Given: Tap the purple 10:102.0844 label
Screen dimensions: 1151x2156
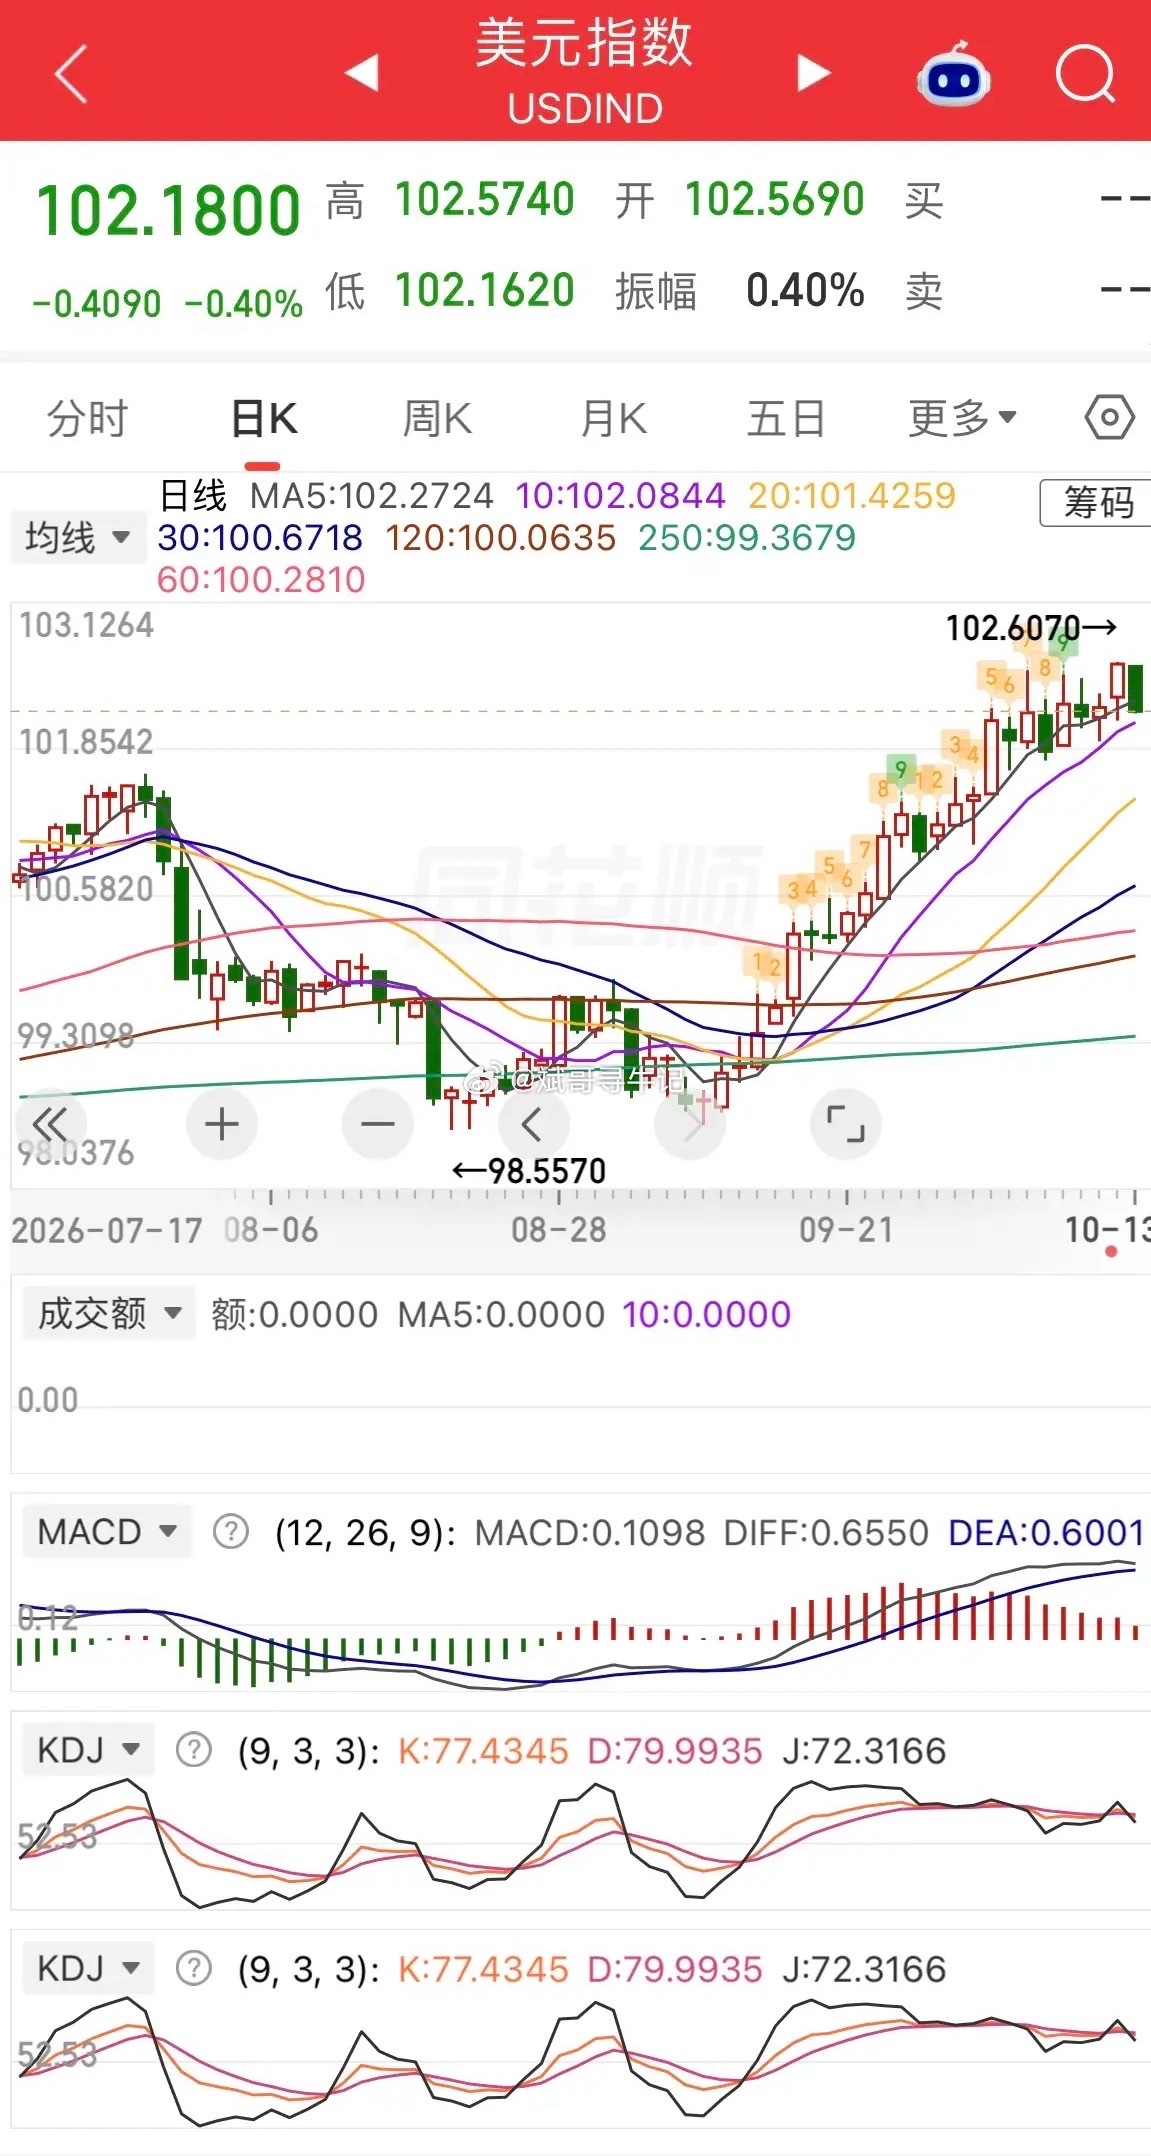Looking at the screenshot, I should (620, 496).
